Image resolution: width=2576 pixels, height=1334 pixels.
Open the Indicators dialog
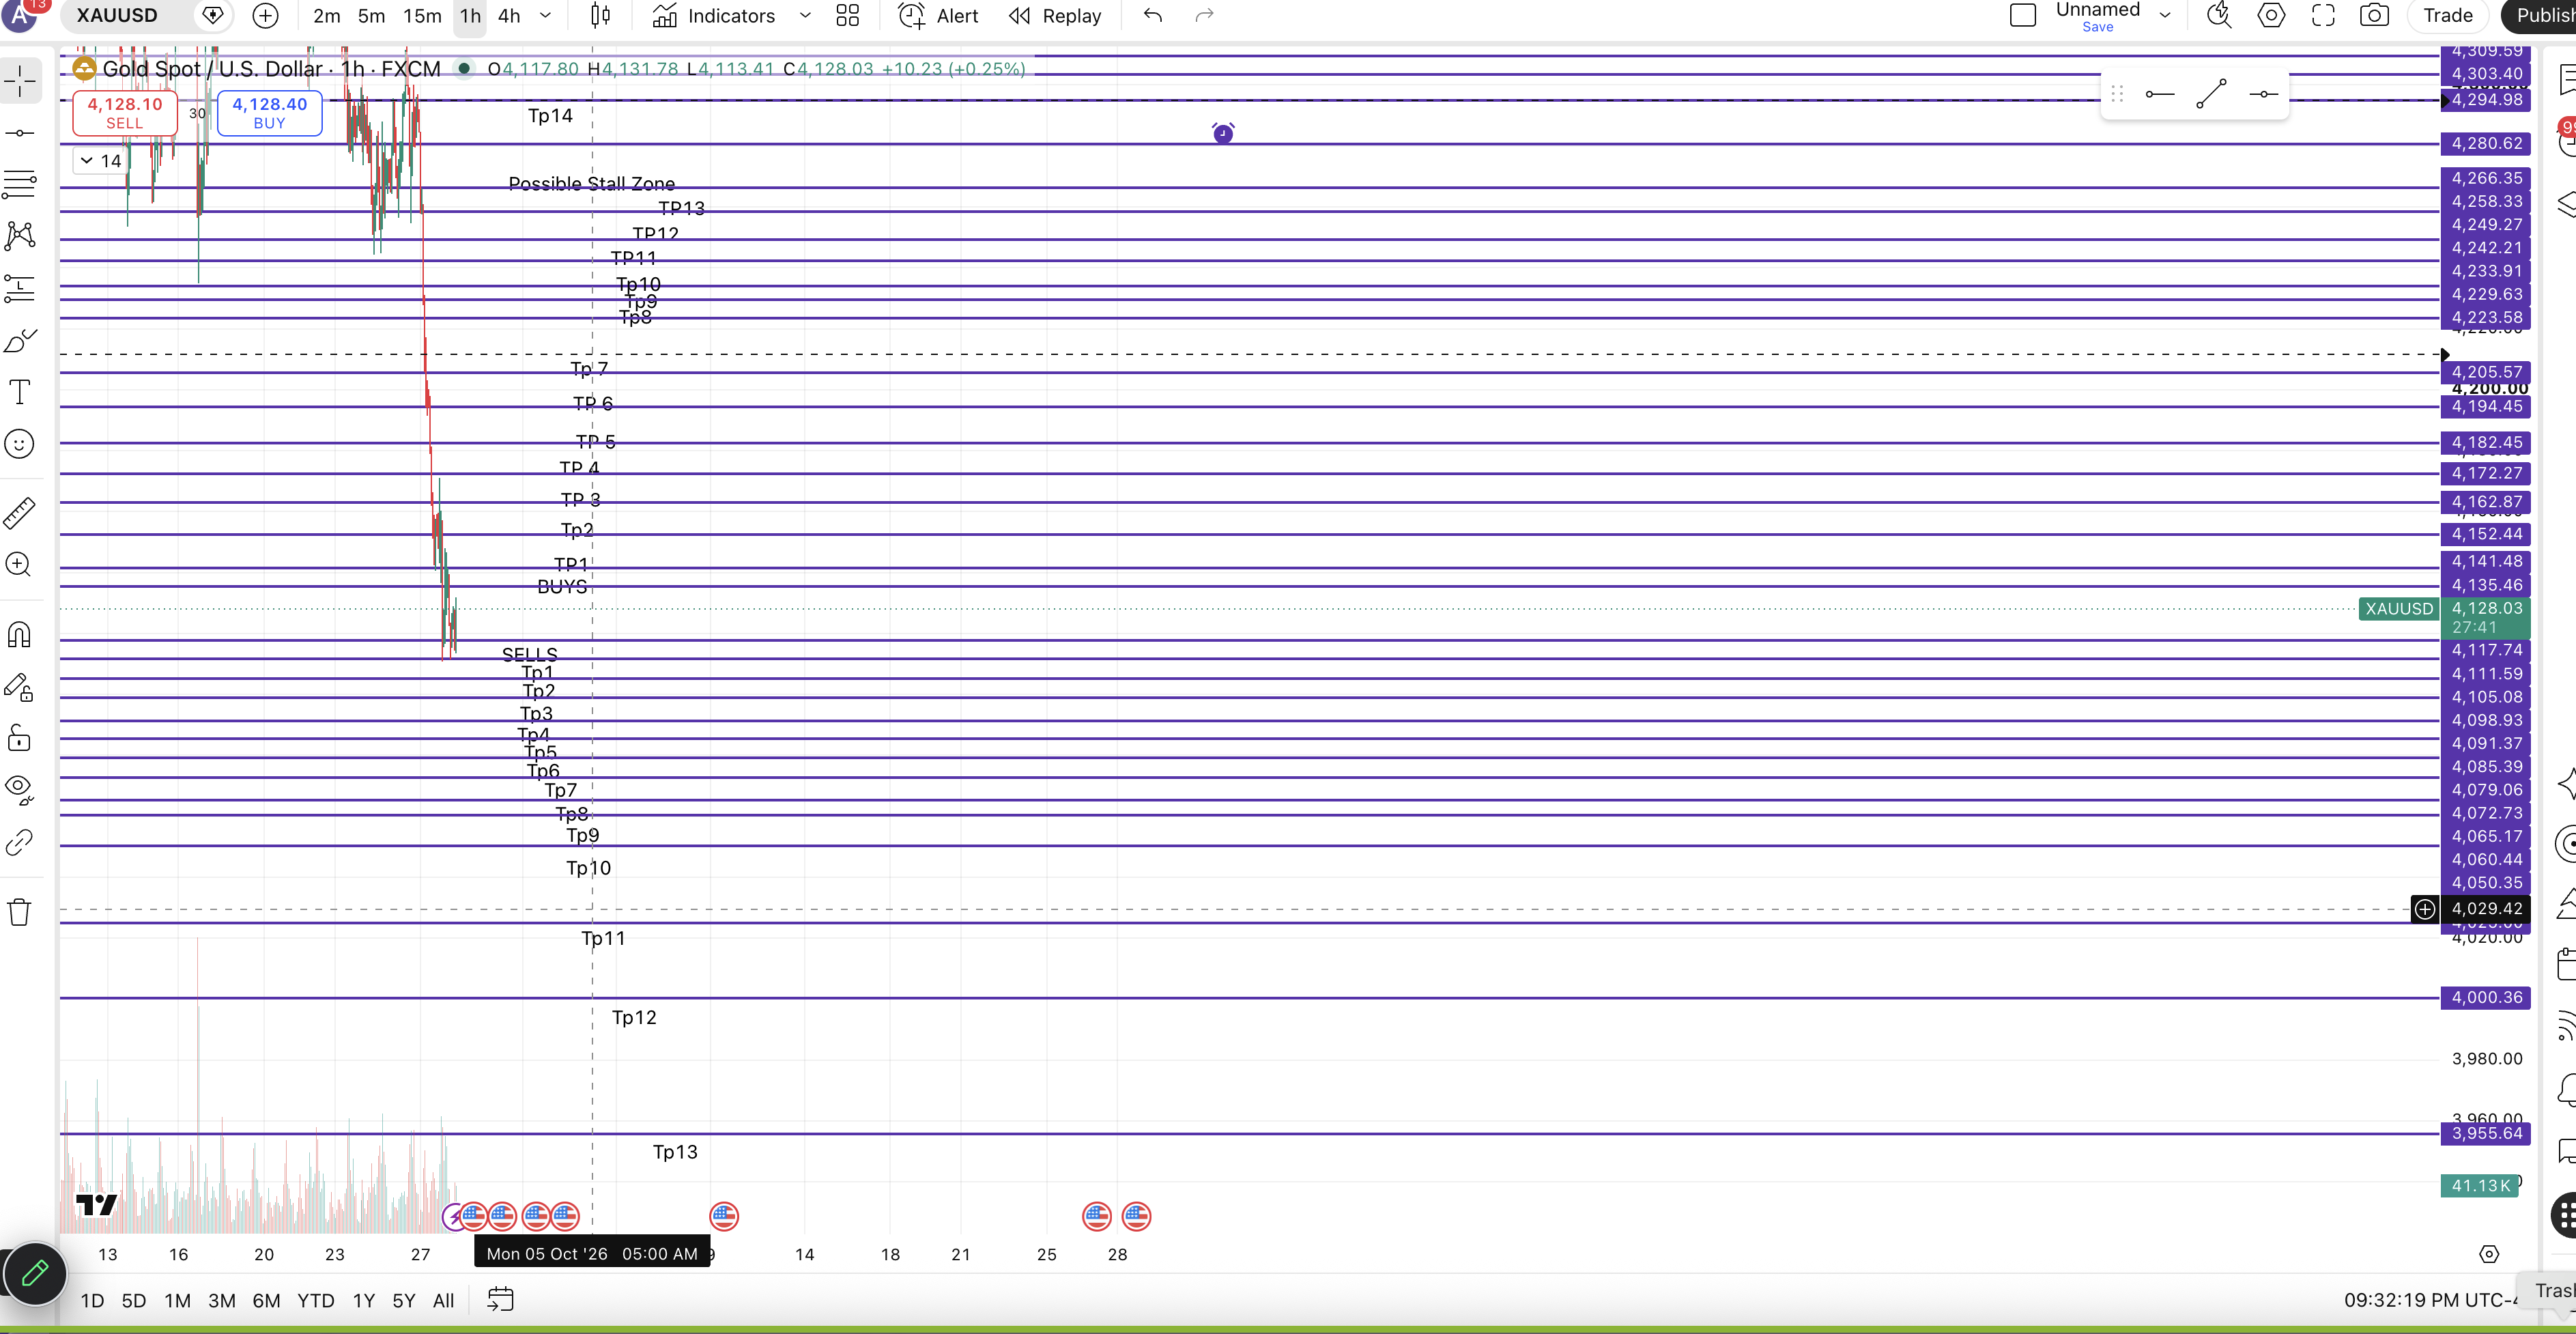coord(714,16)
